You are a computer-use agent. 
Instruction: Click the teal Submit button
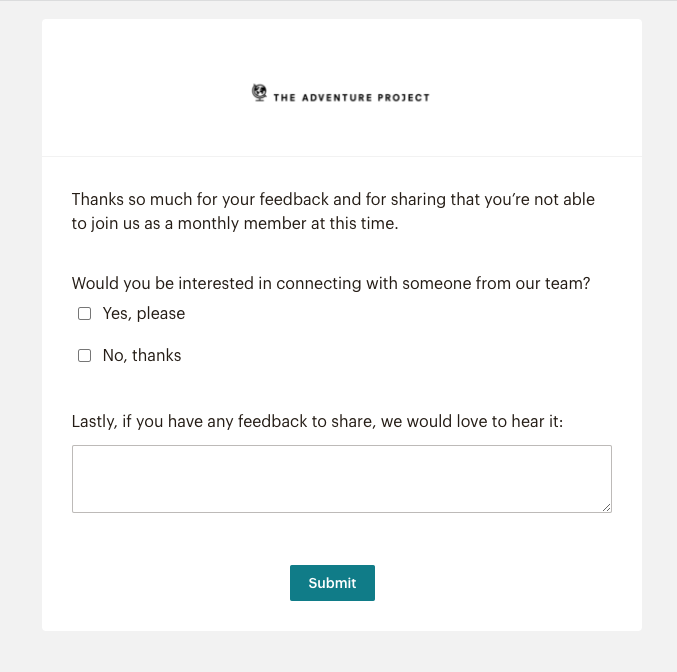(332, 583)
